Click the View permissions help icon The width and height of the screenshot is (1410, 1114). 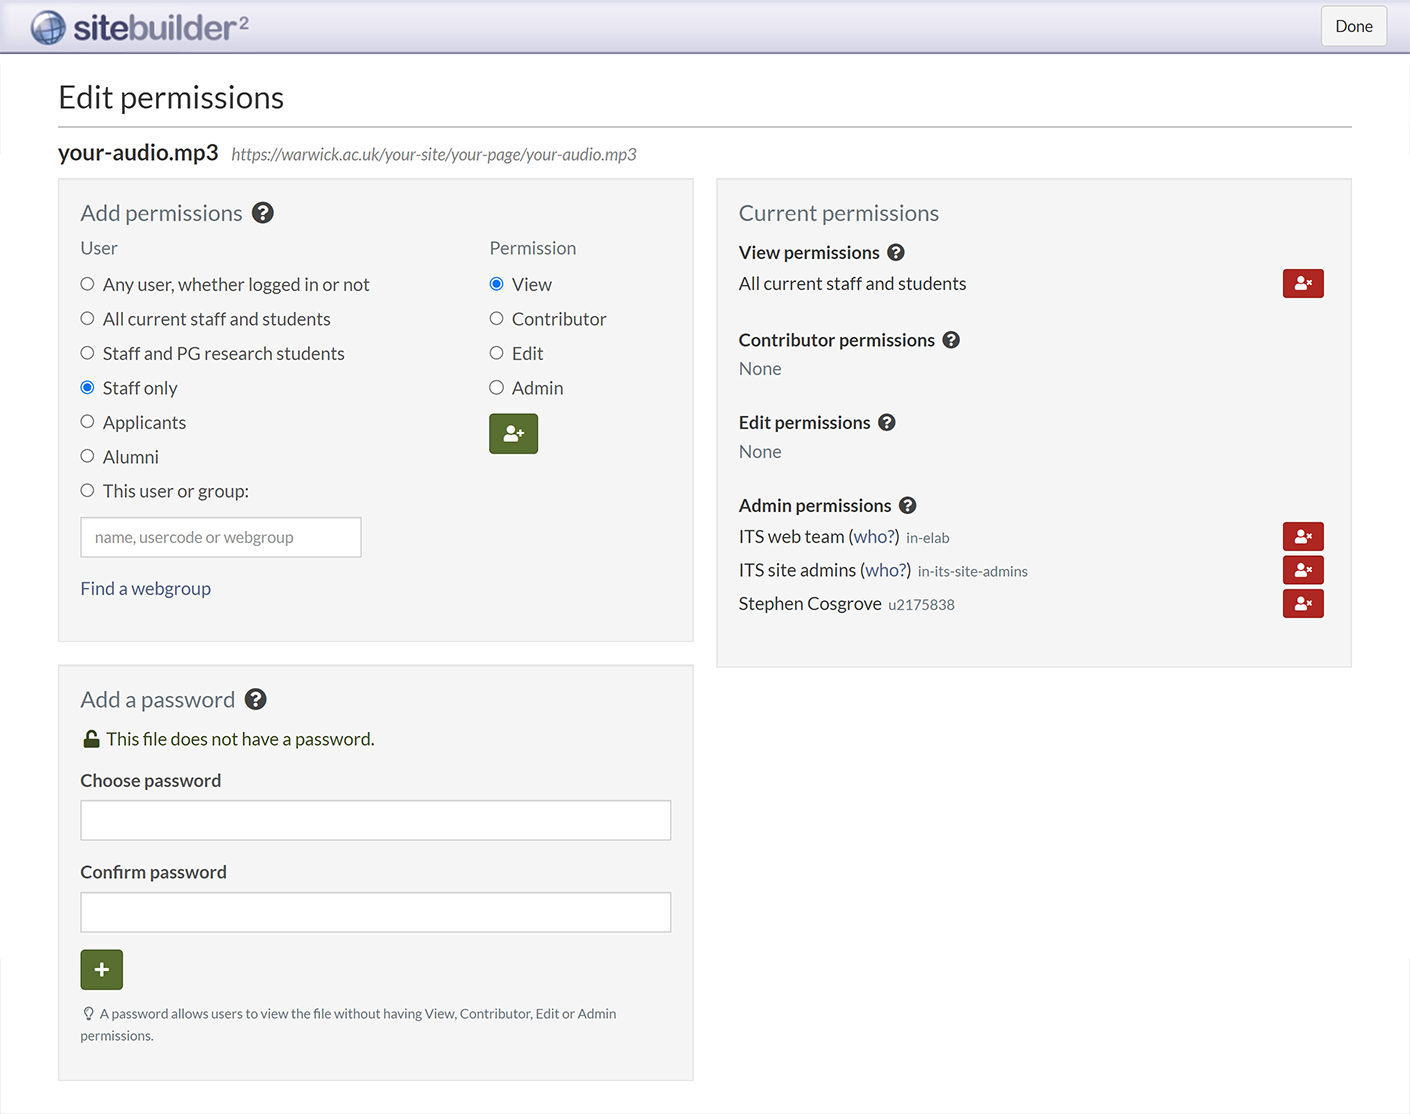[x=896, y=252]
